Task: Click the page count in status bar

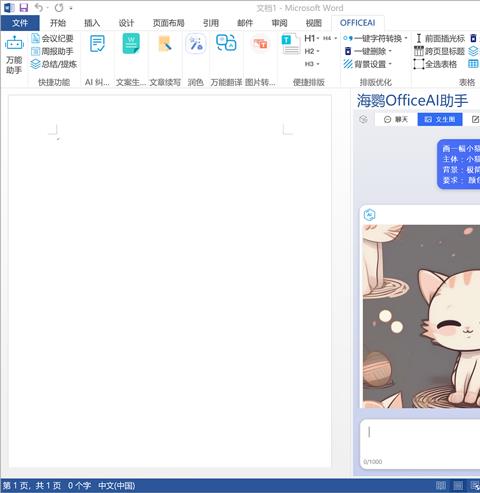Action: point(32,486)
